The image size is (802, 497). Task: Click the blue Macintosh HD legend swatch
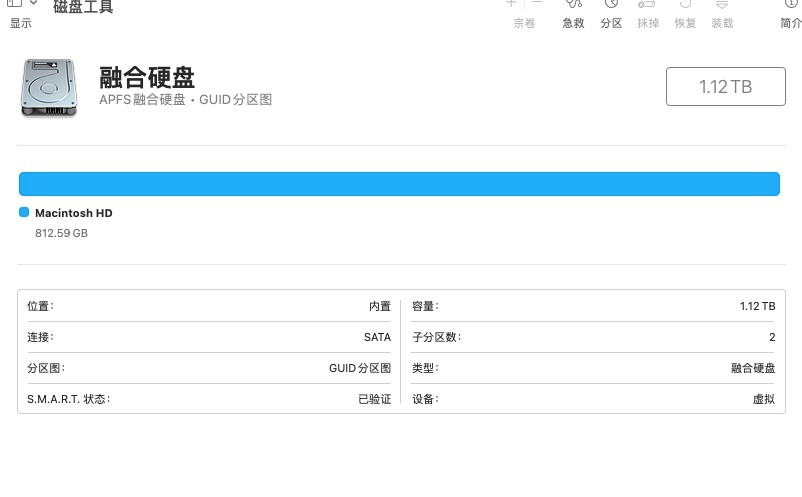[24, 212]
